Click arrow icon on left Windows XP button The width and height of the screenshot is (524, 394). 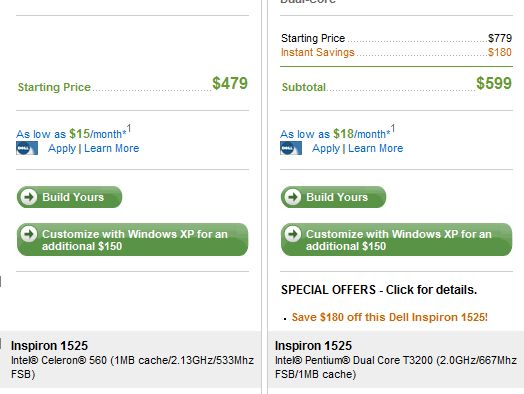[29, 234]
